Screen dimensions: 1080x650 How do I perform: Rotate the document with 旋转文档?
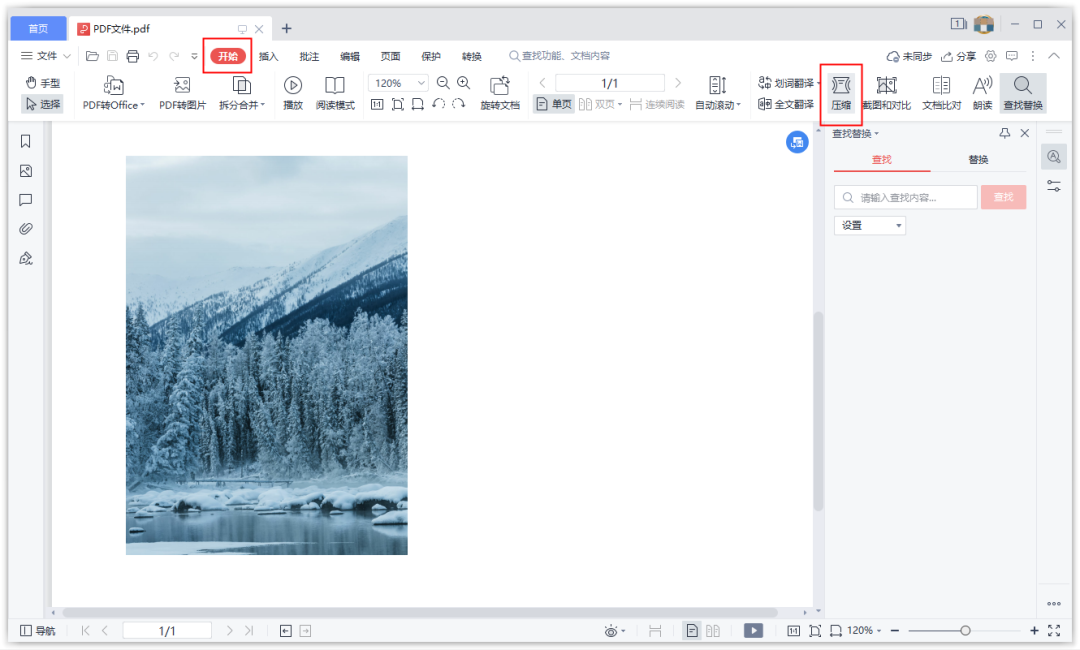point(499,92)
